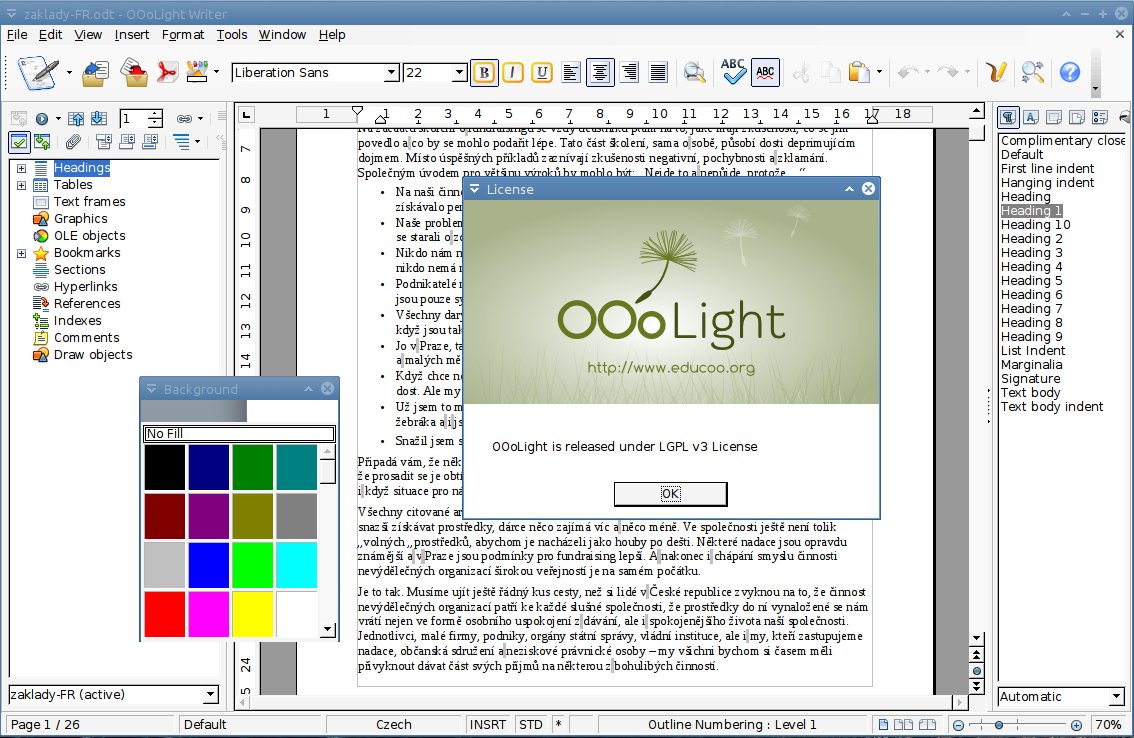The height and width of the screenshot is (738, 1134).
Task: Click the Styles and Formatting brush icon
Action: click(x=996, y=72)
